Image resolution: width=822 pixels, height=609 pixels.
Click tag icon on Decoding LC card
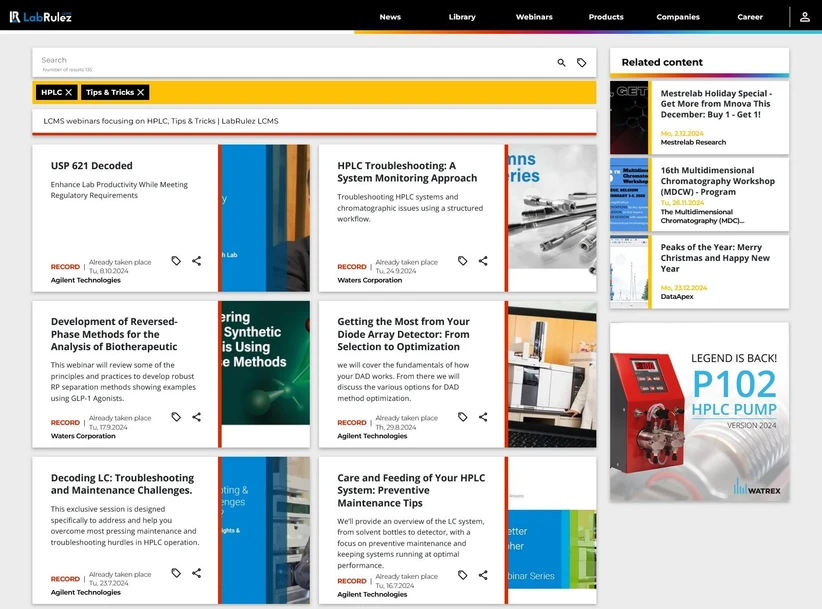[176, 573]
